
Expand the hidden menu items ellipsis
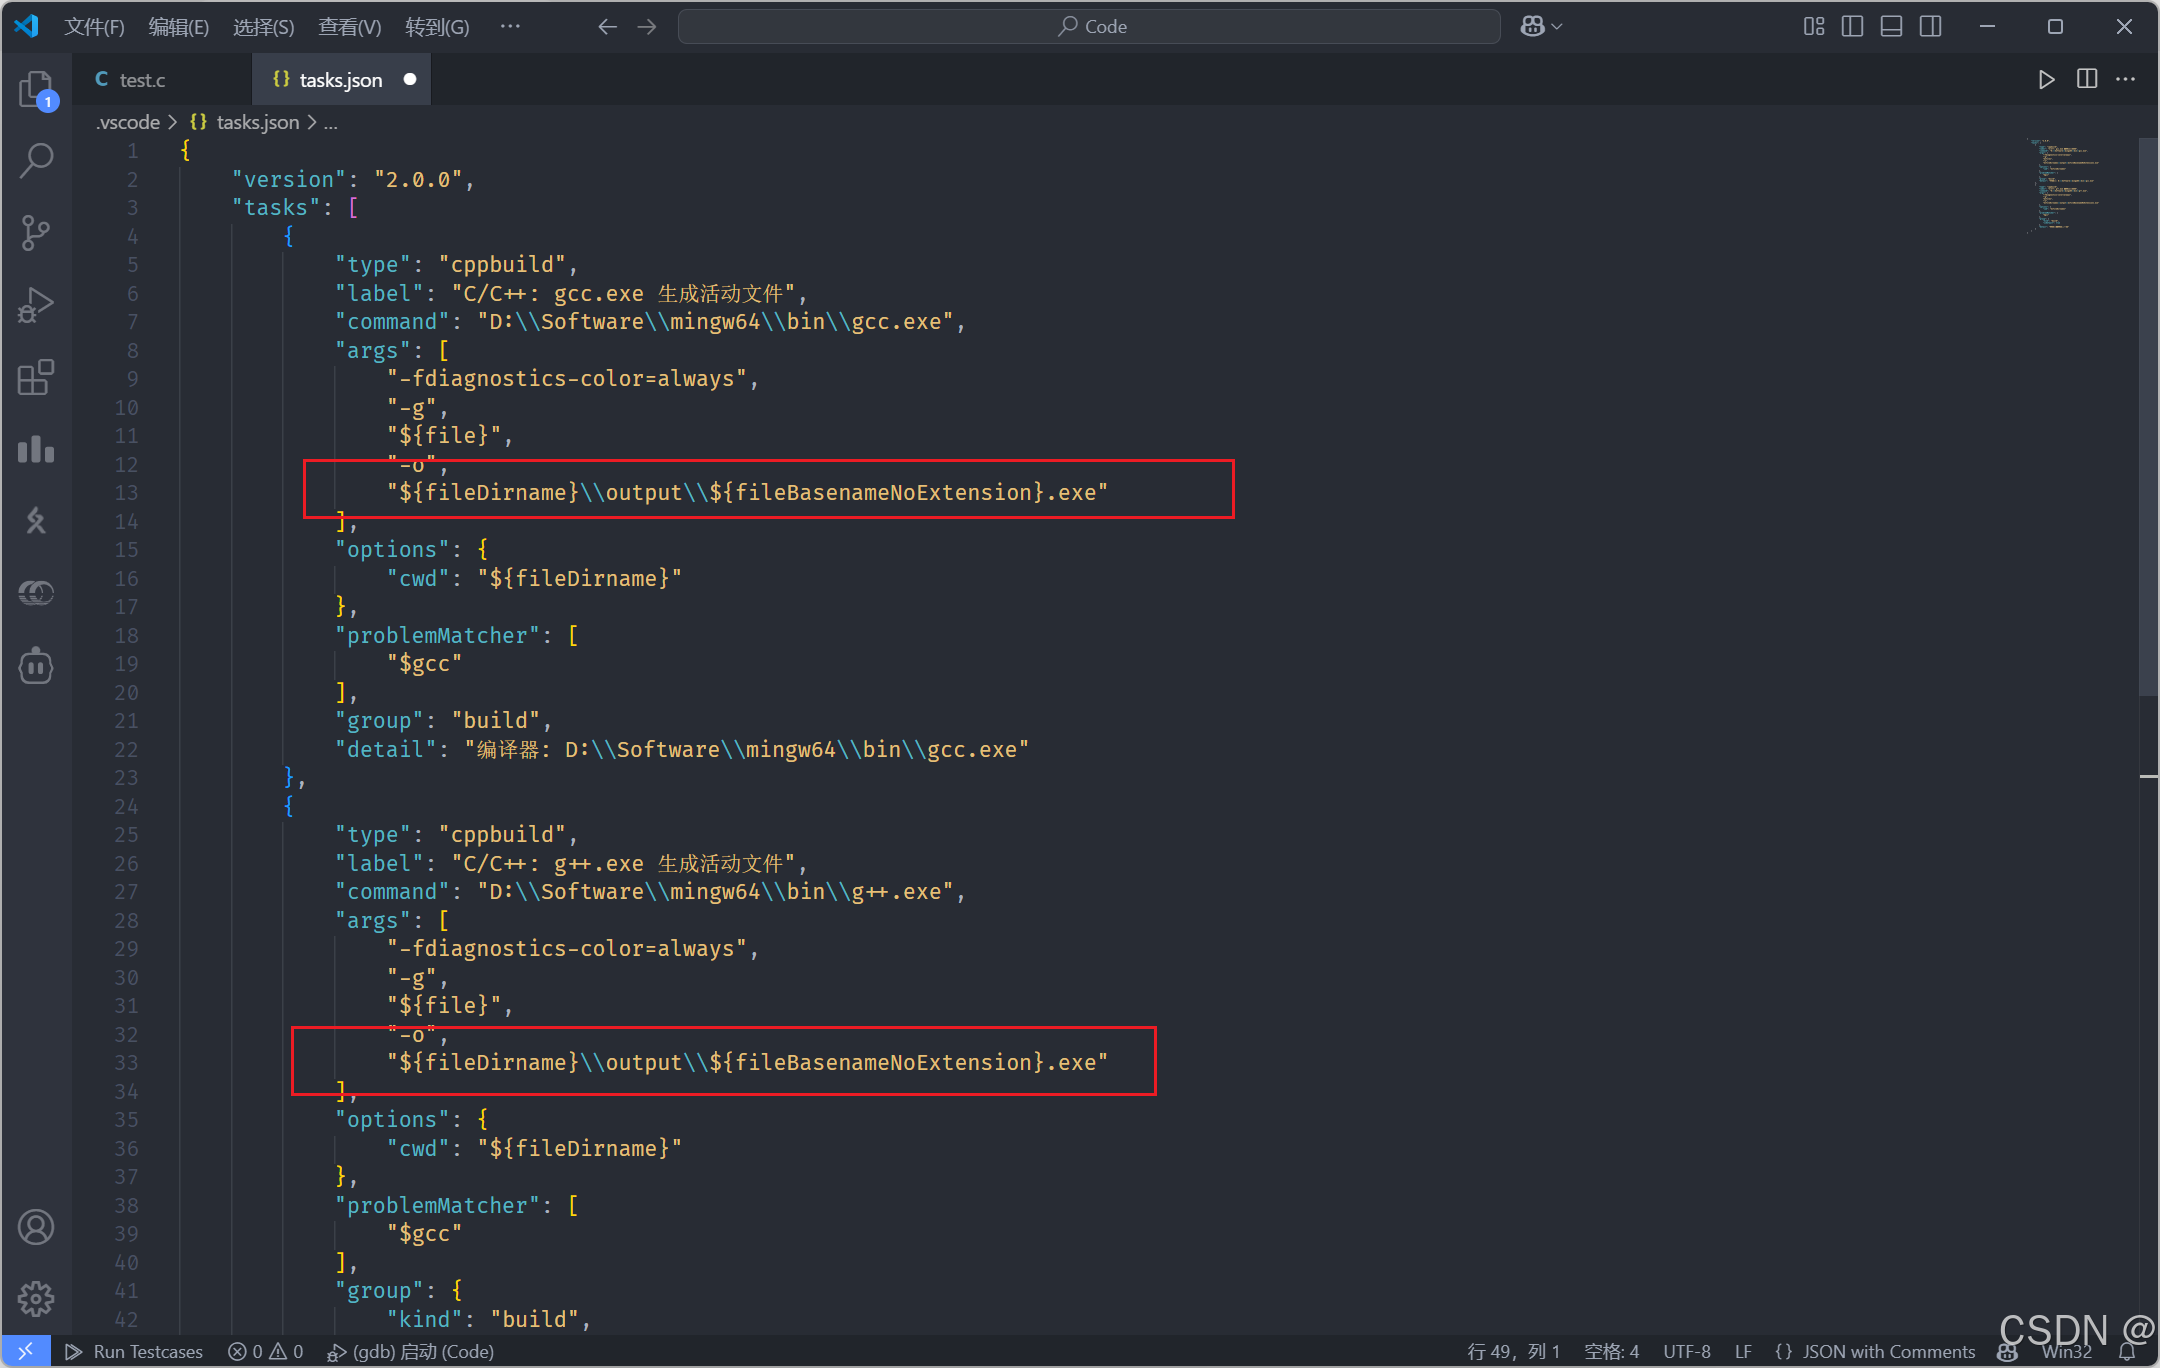(x=510, y=27)
